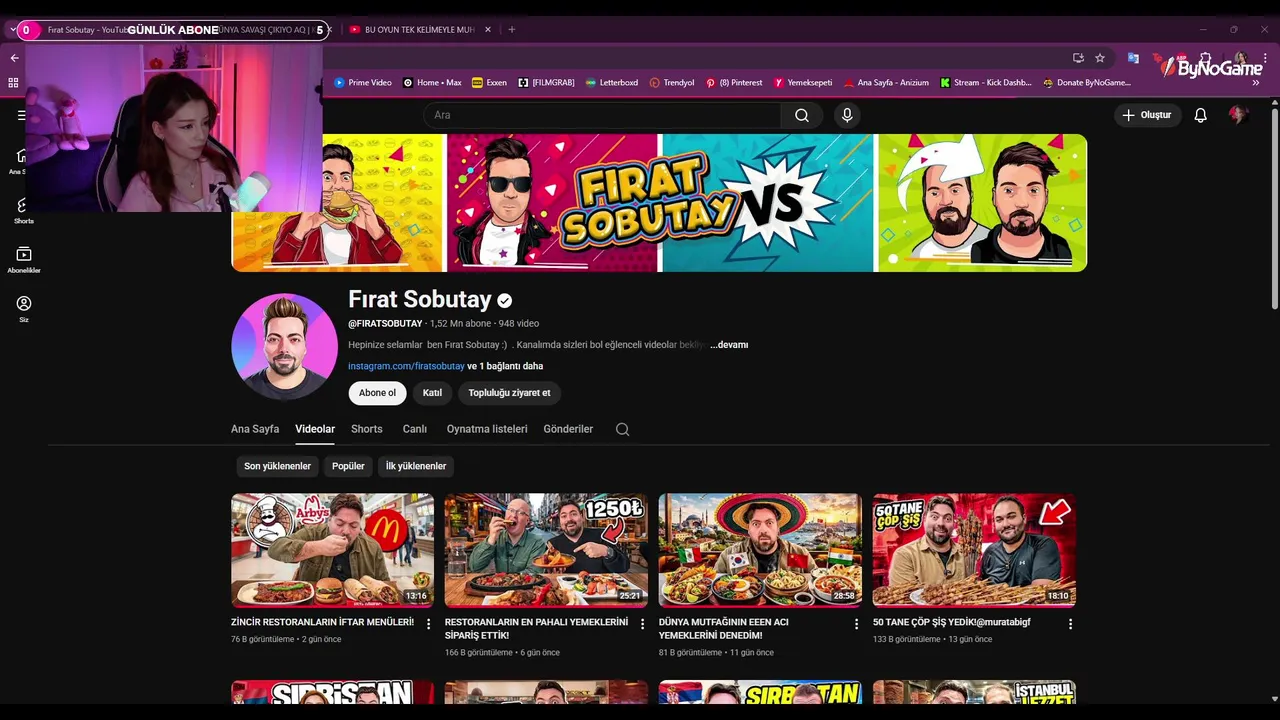Open the apps grid in bookmarks bar
1280x720 pixels.
[x=13, y=83]
